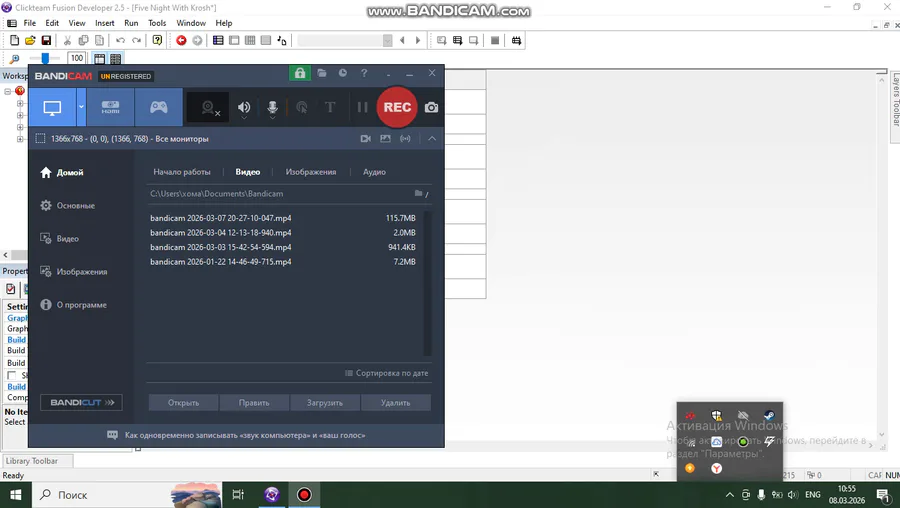Open the screen mode dropdown arrow
Viewport: 900px width, 508px height.
click(82, 107)
